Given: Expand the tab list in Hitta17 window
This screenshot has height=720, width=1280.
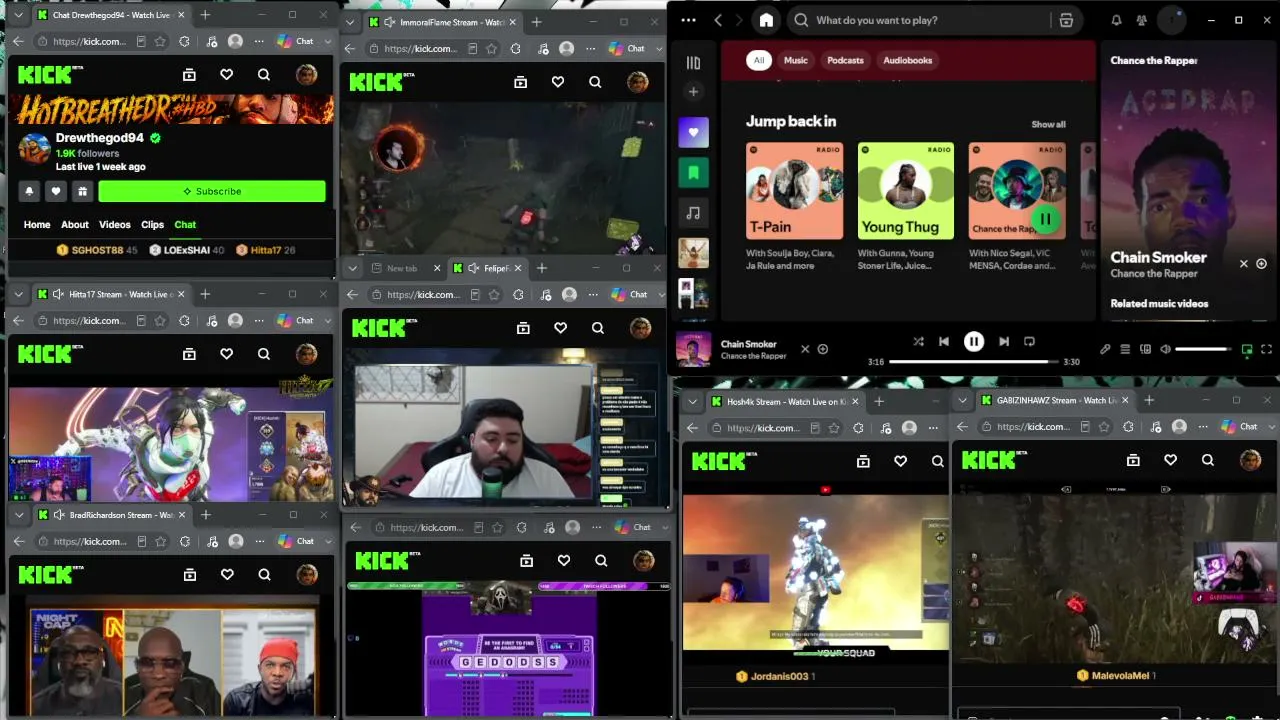Looking at the screenshot, I should click(x=17, y=294).
